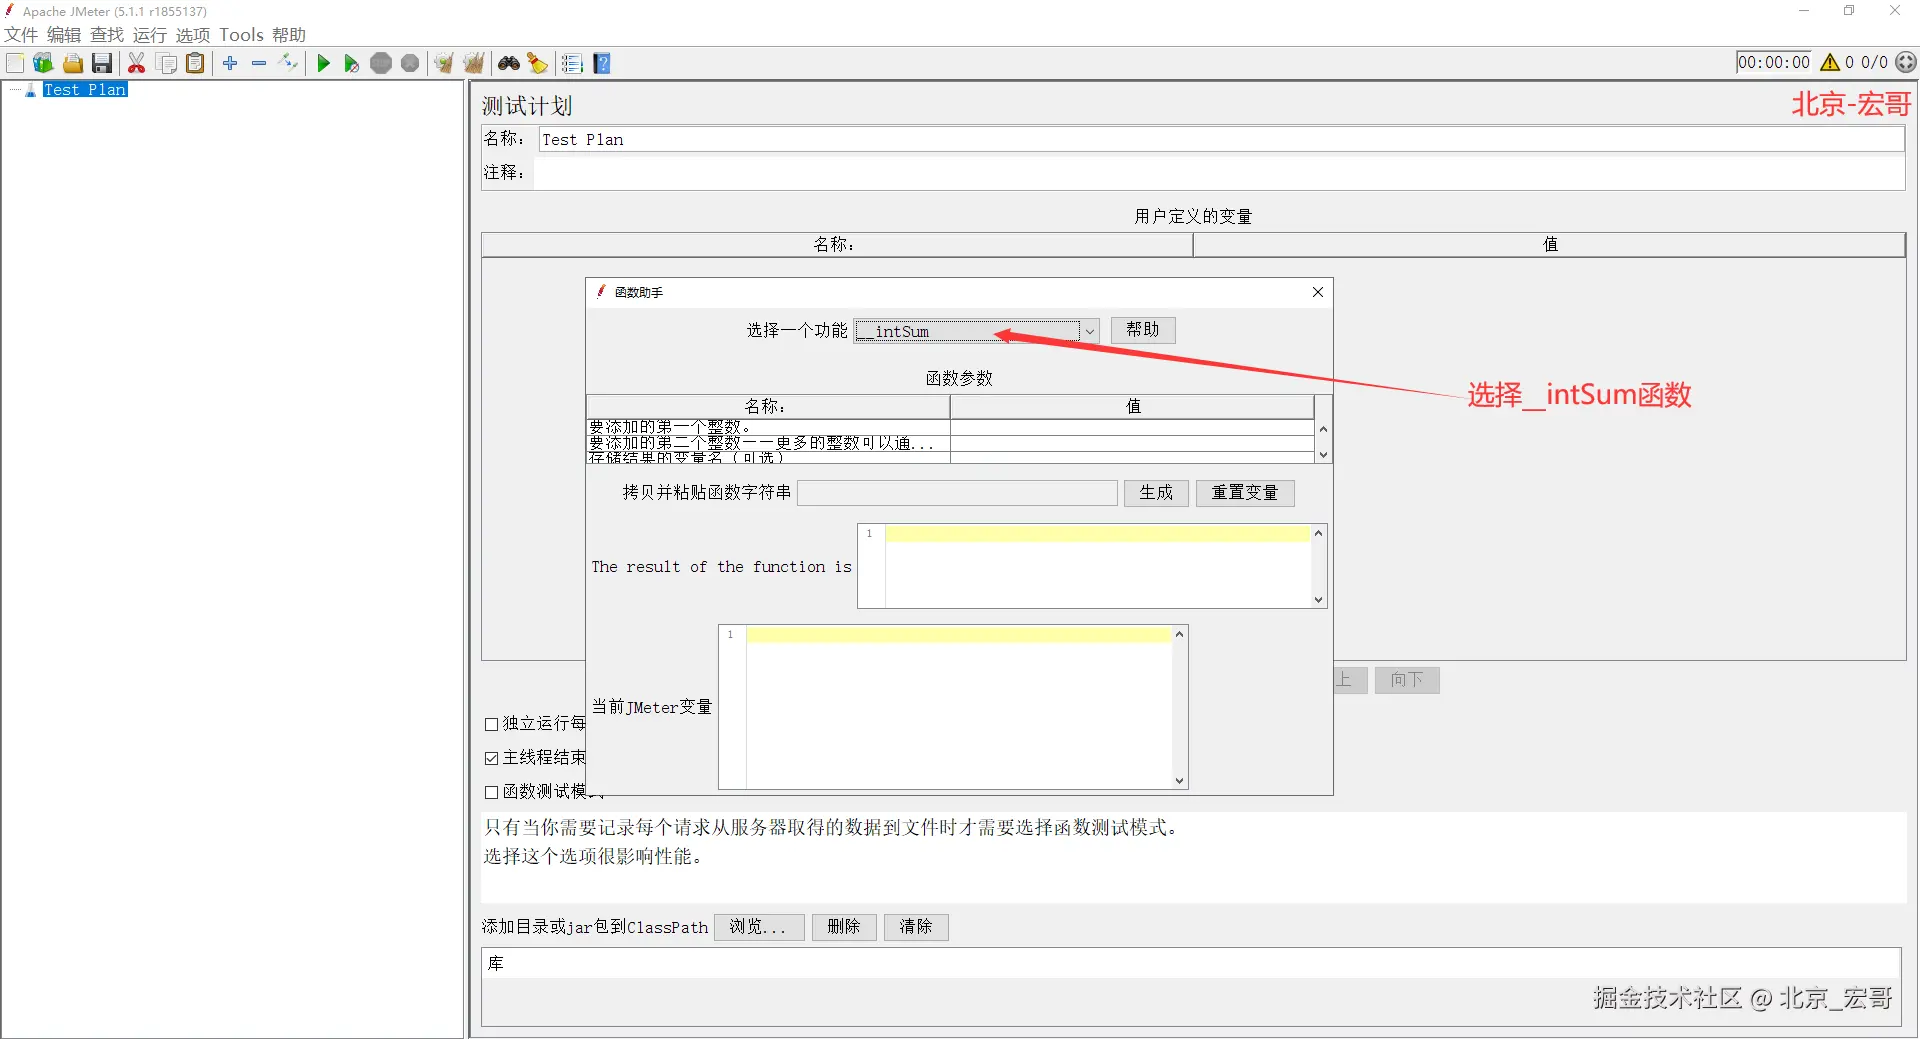Click the copy-paste function string field
This screenshot has height=1039, width=1920.
pyautogui.click(x=957, y=493)
